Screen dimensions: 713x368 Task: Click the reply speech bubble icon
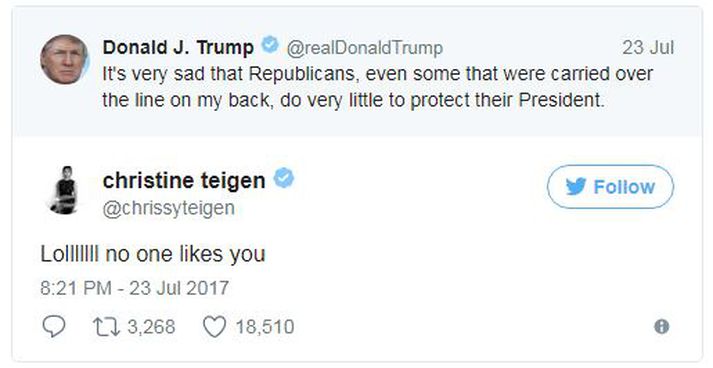point(54,327)
